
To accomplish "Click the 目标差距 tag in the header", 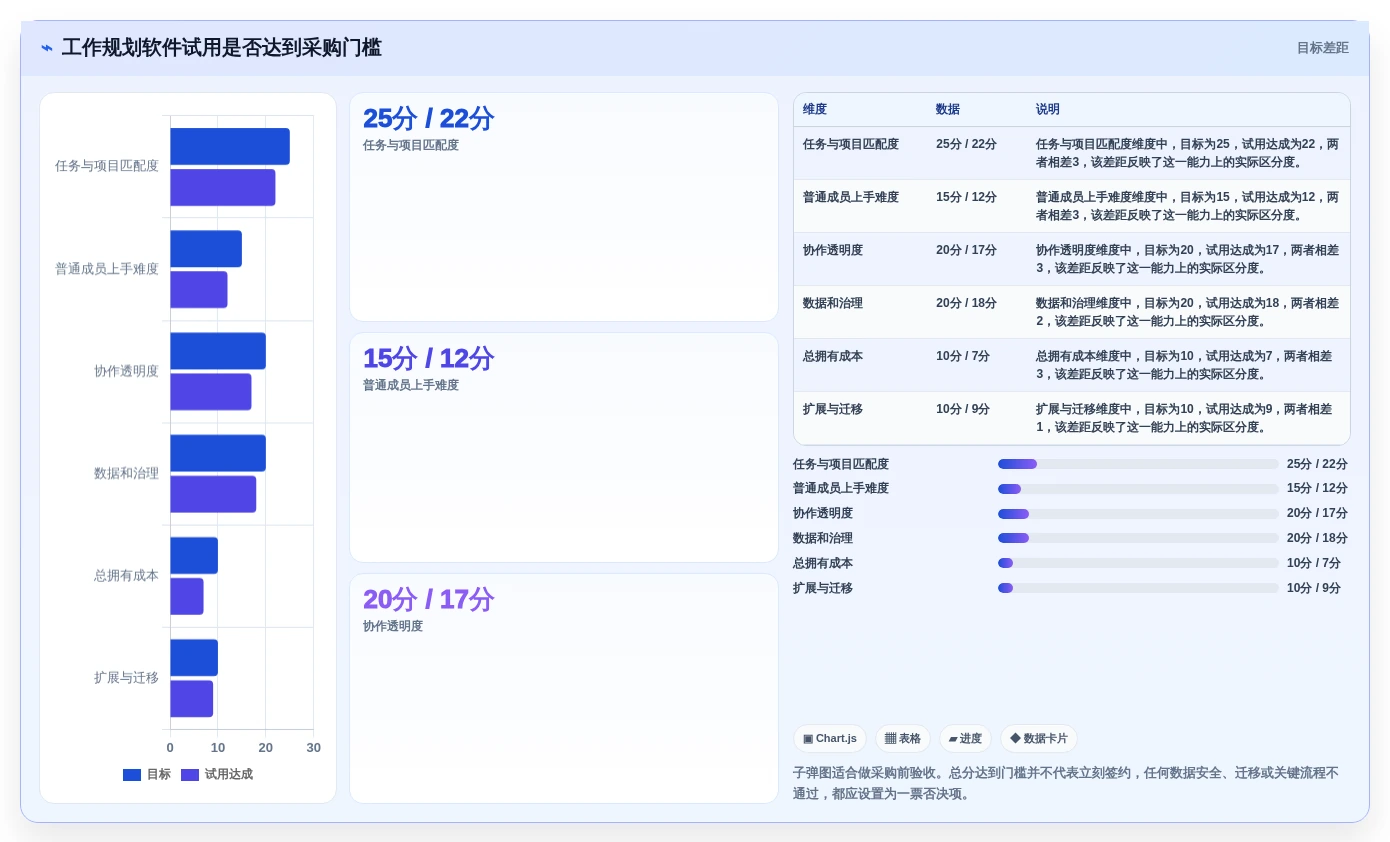I will pyautogui.click(x=1322, y=48).
